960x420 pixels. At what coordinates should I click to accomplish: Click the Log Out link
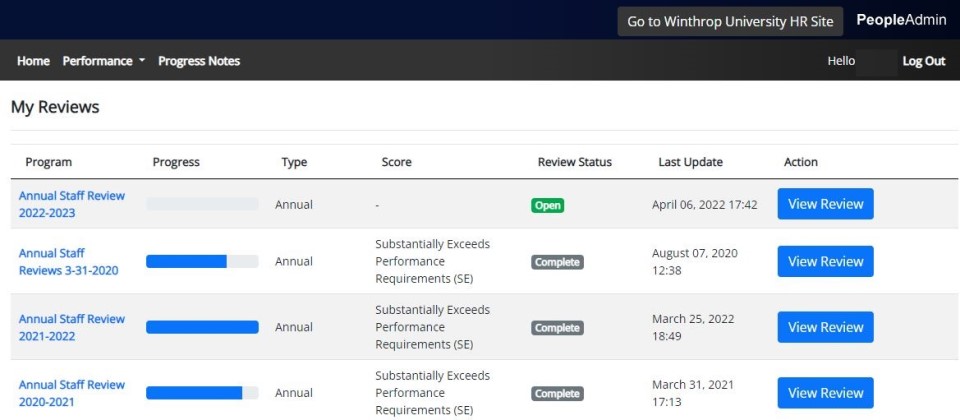coord(923,61)
